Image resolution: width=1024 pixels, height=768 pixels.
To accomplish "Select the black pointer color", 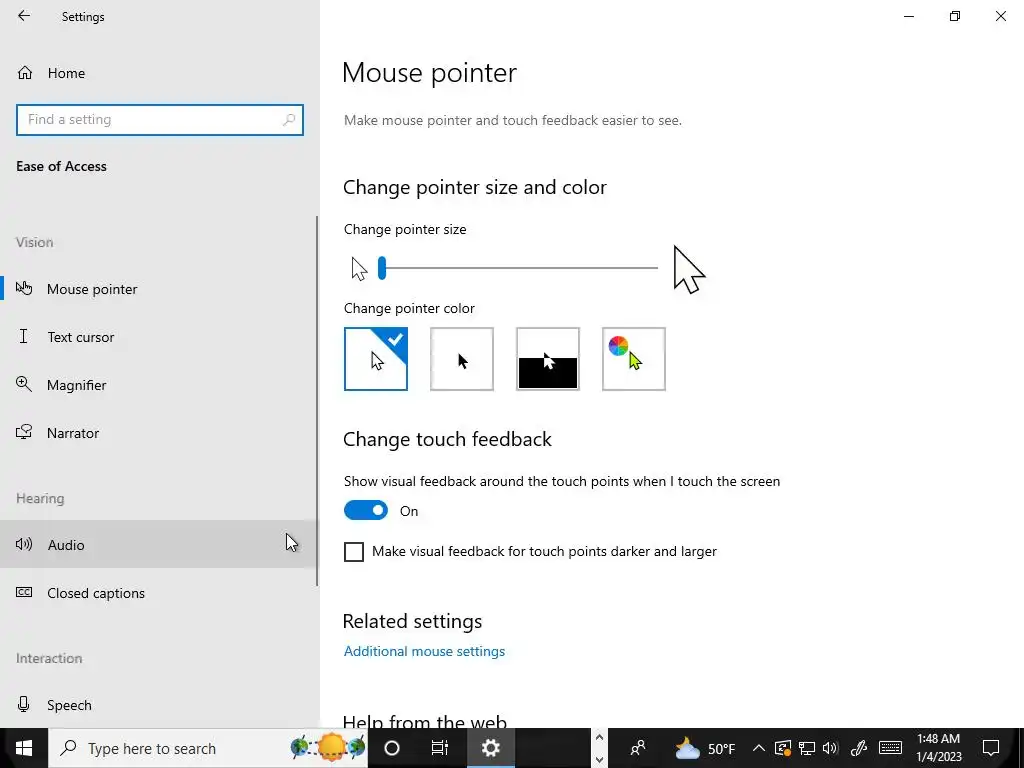I will (x=462, y=359).
